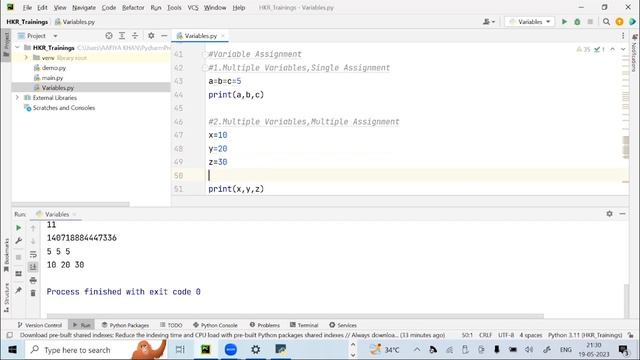Screen dimensions: 640x360
Task: Open Search Everywhere magnifier icon
Action: coord(606,22)
